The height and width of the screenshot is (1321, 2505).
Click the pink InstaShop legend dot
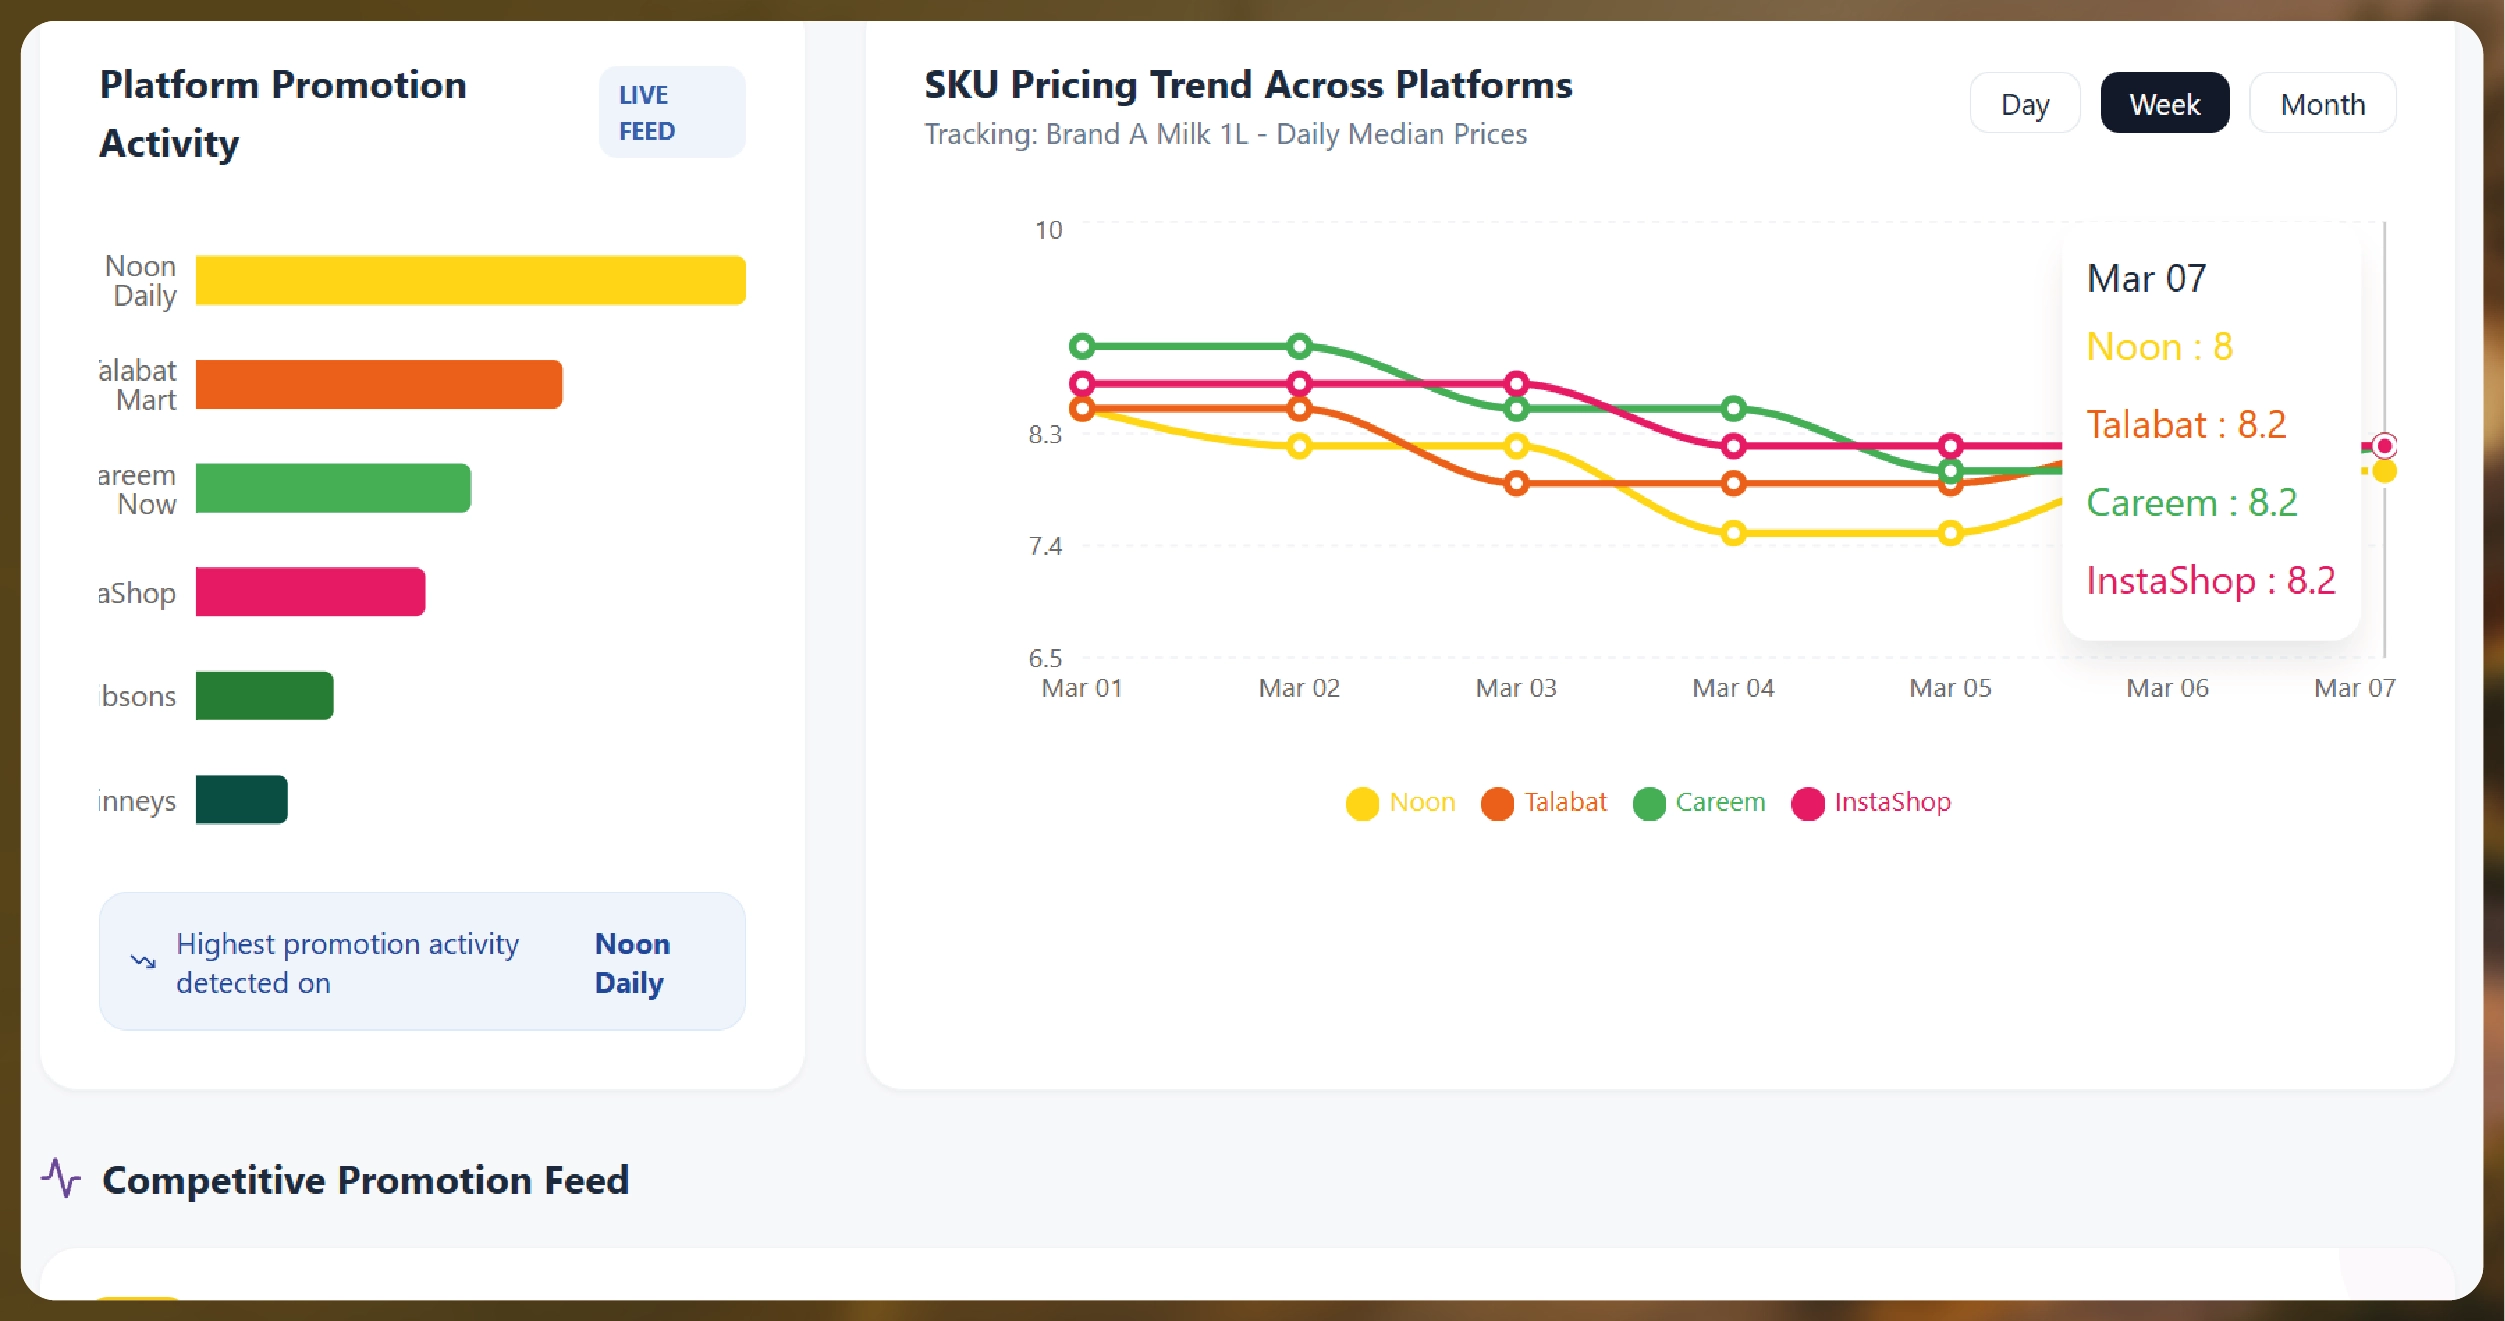click(x=1810, y=802)
